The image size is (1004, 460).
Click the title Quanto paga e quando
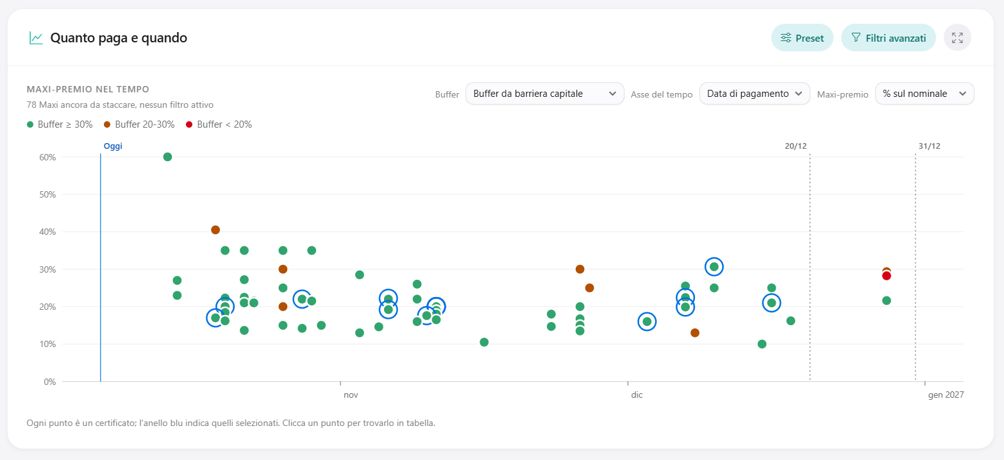(118, 38)
